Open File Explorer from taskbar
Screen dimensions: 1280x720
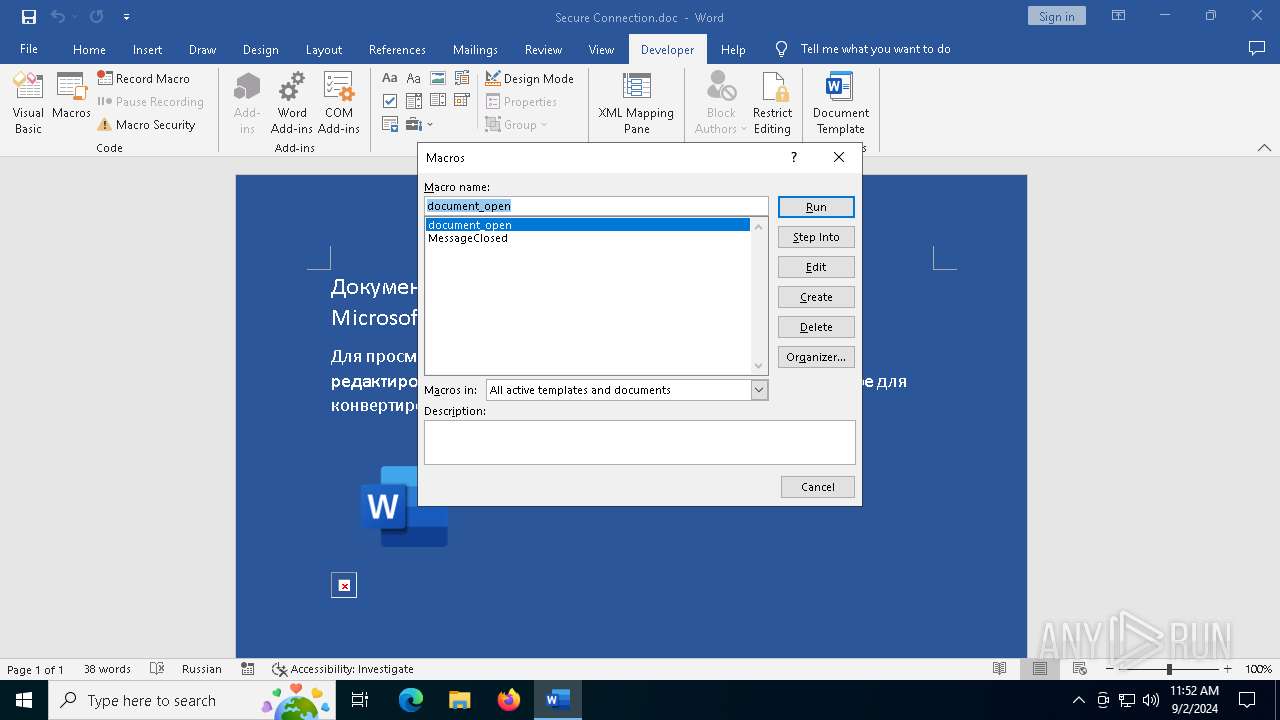click(x=459, y=700)
